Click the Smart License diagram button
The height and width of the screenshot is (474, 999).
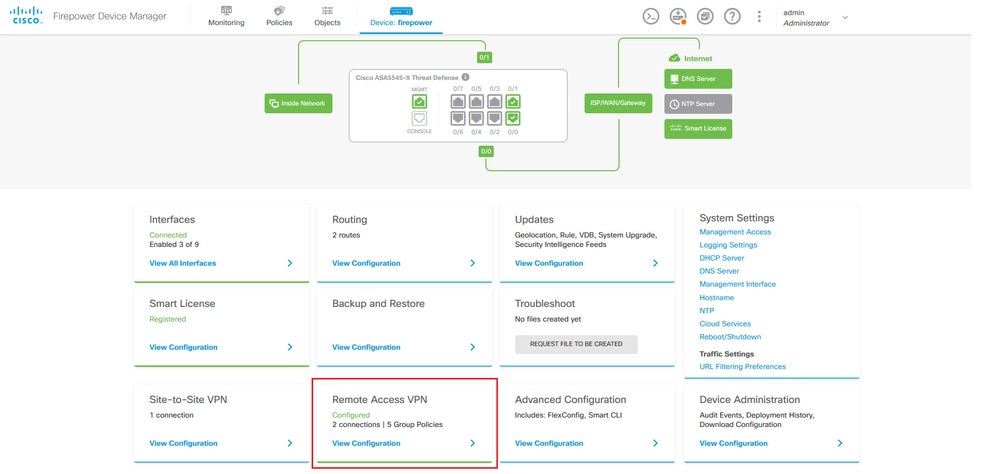(698, 129)
